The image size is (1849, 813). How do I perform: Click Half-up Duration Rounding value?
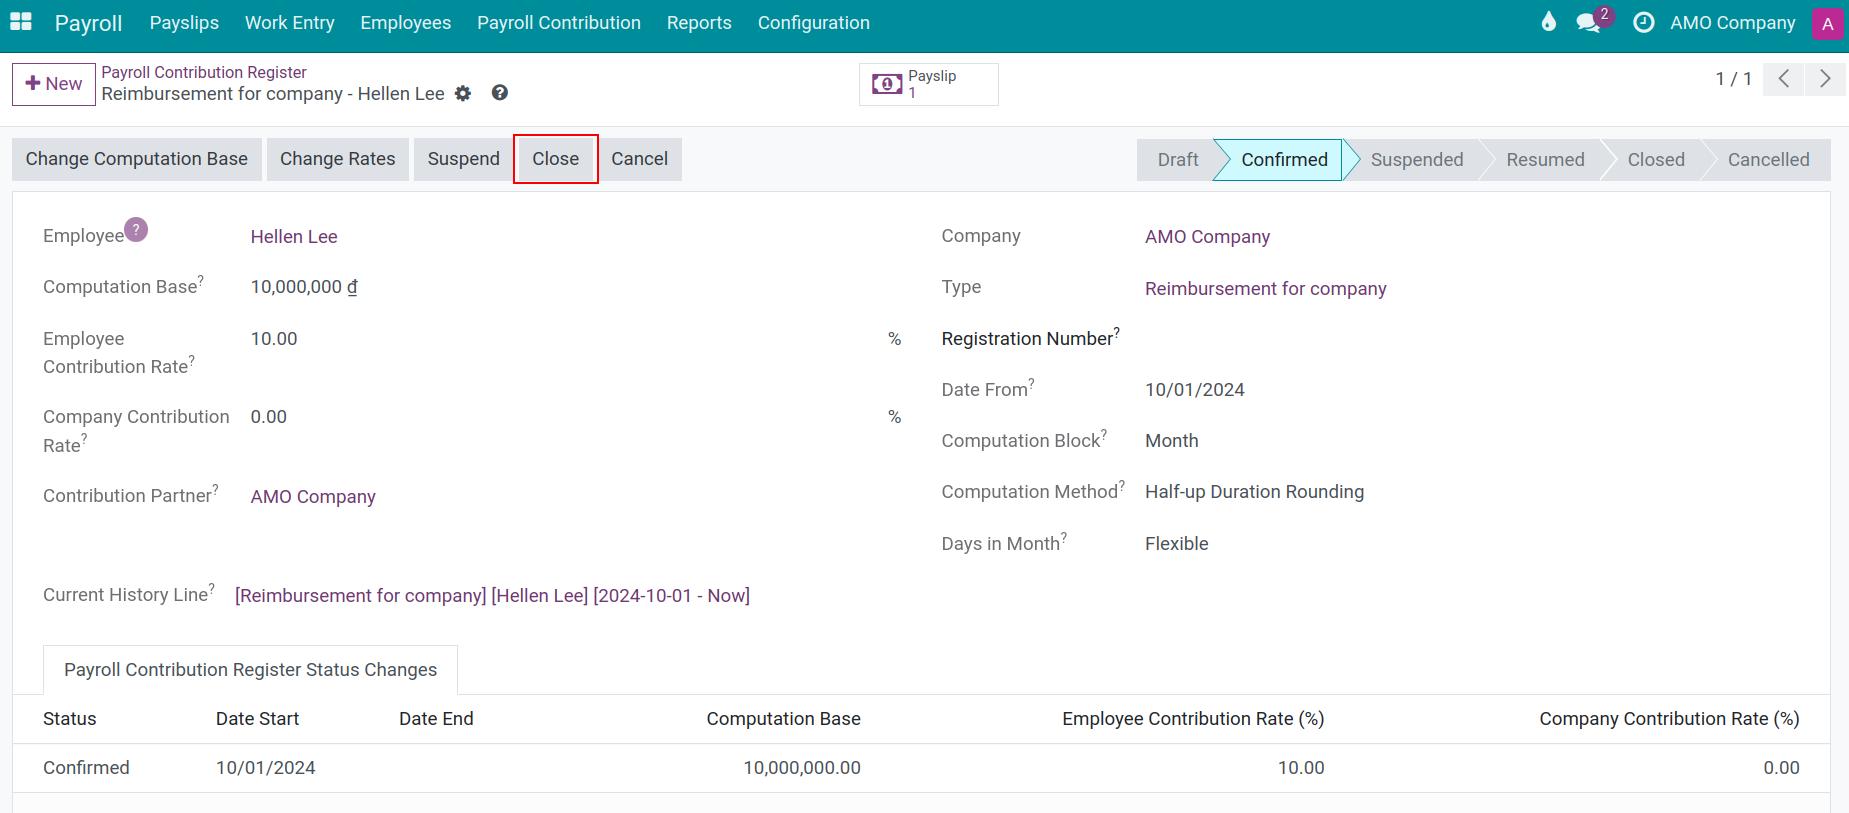click(x=1254, y=492)
